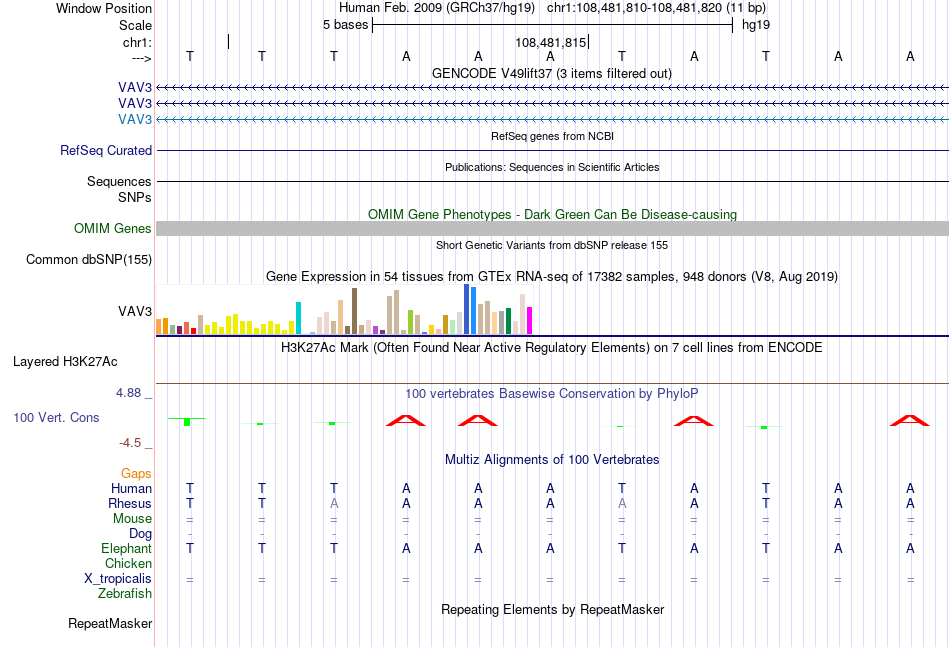Click the Multiz Alignments of 100 Vertebrates title
Viewport: 950px width, 647px height.
(x=552, y=460)
